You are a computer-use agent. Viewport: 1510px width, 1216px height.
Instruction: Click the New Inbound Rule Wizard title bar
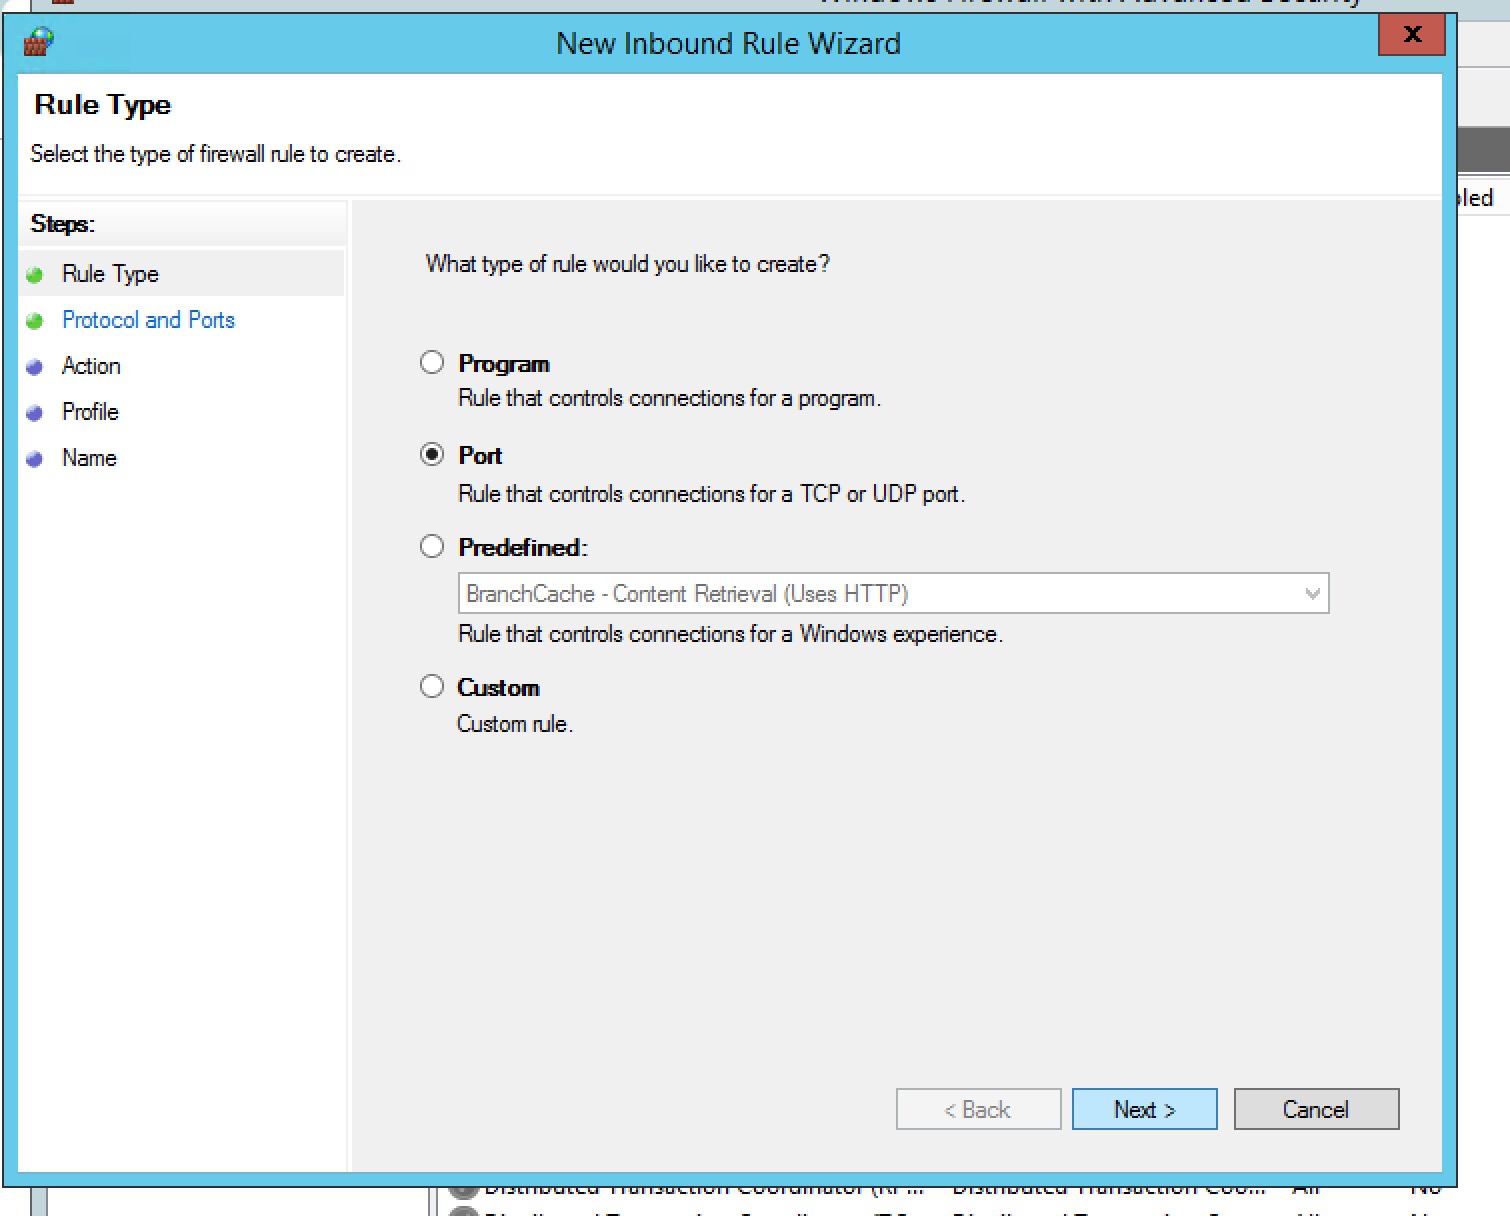coord(728,44)
